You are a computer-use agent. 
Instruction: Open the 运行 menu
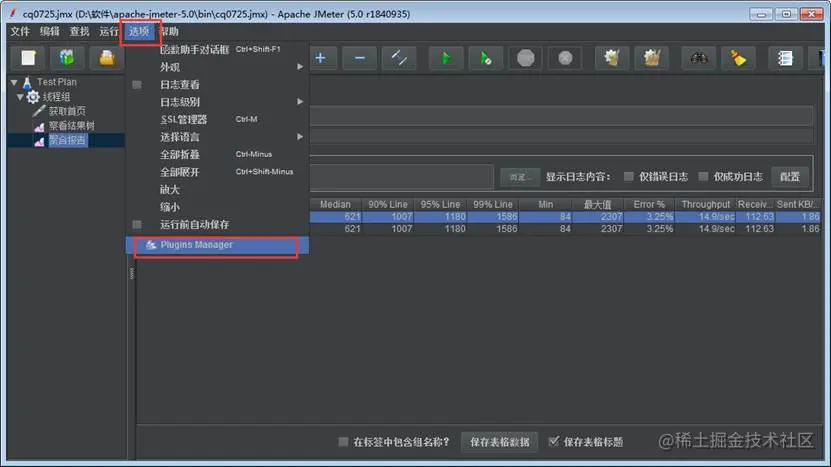click(109, 31)
